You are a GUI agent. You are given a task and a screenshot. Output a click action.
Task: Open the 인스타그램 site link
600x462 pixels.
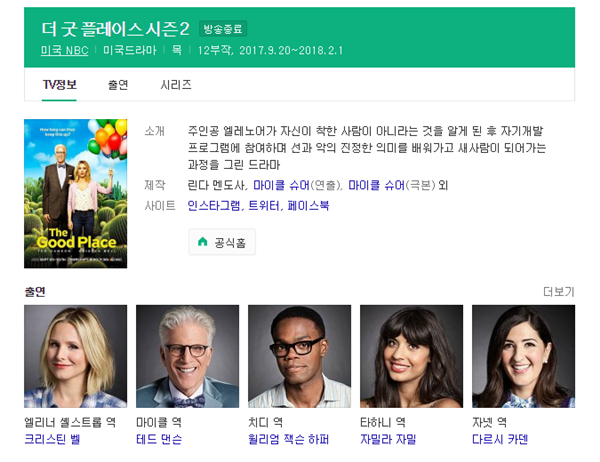214,206
